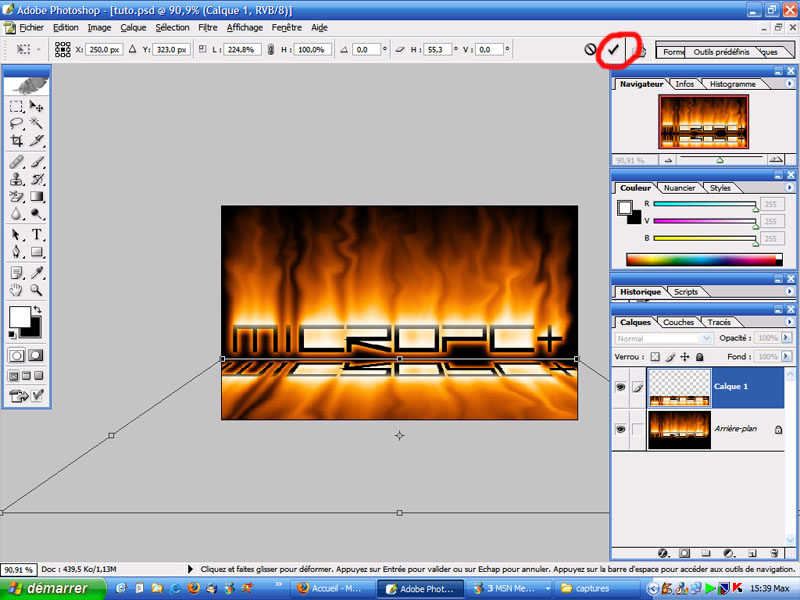800x600 pixels.
Task: Switch to the Couches tab
Action: coord(678,322)
